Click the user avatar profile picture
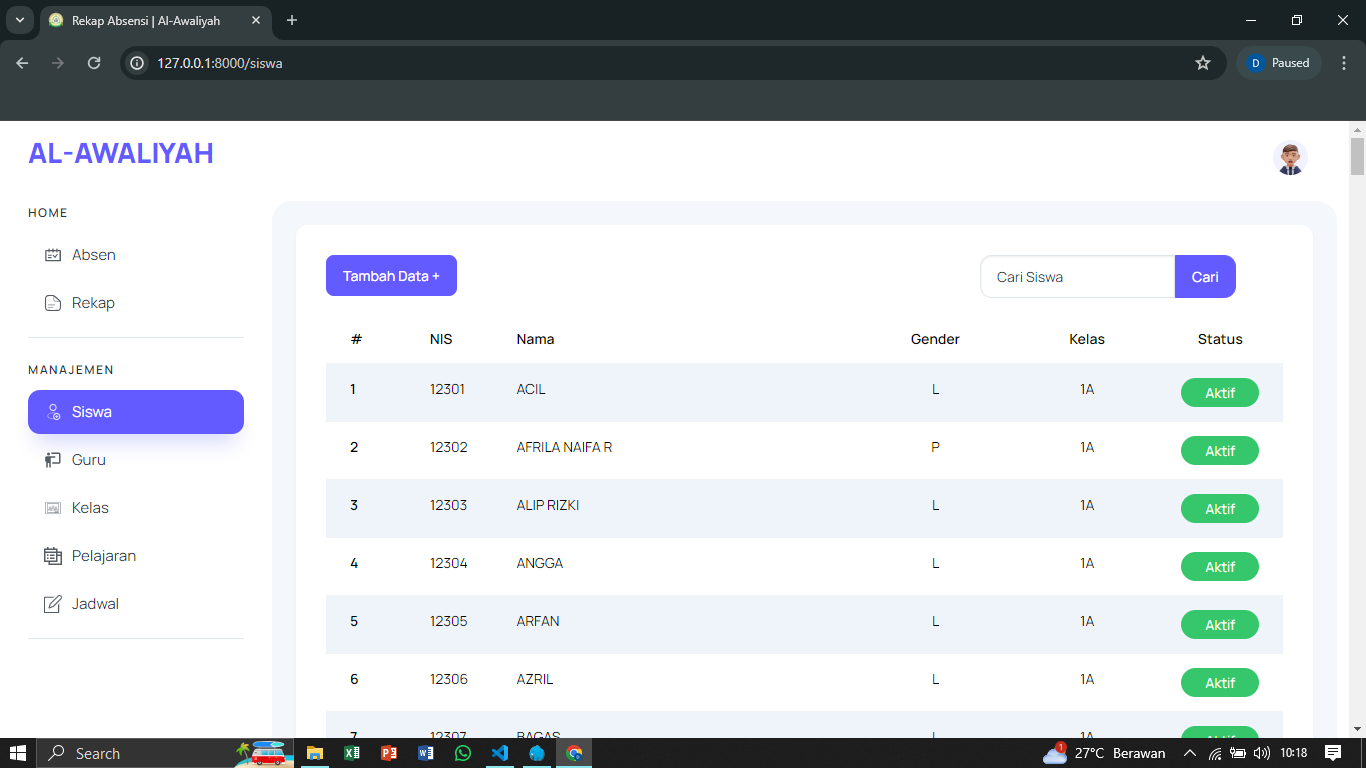Viewport: 1366px width, 768px height. click(1290, 158)
